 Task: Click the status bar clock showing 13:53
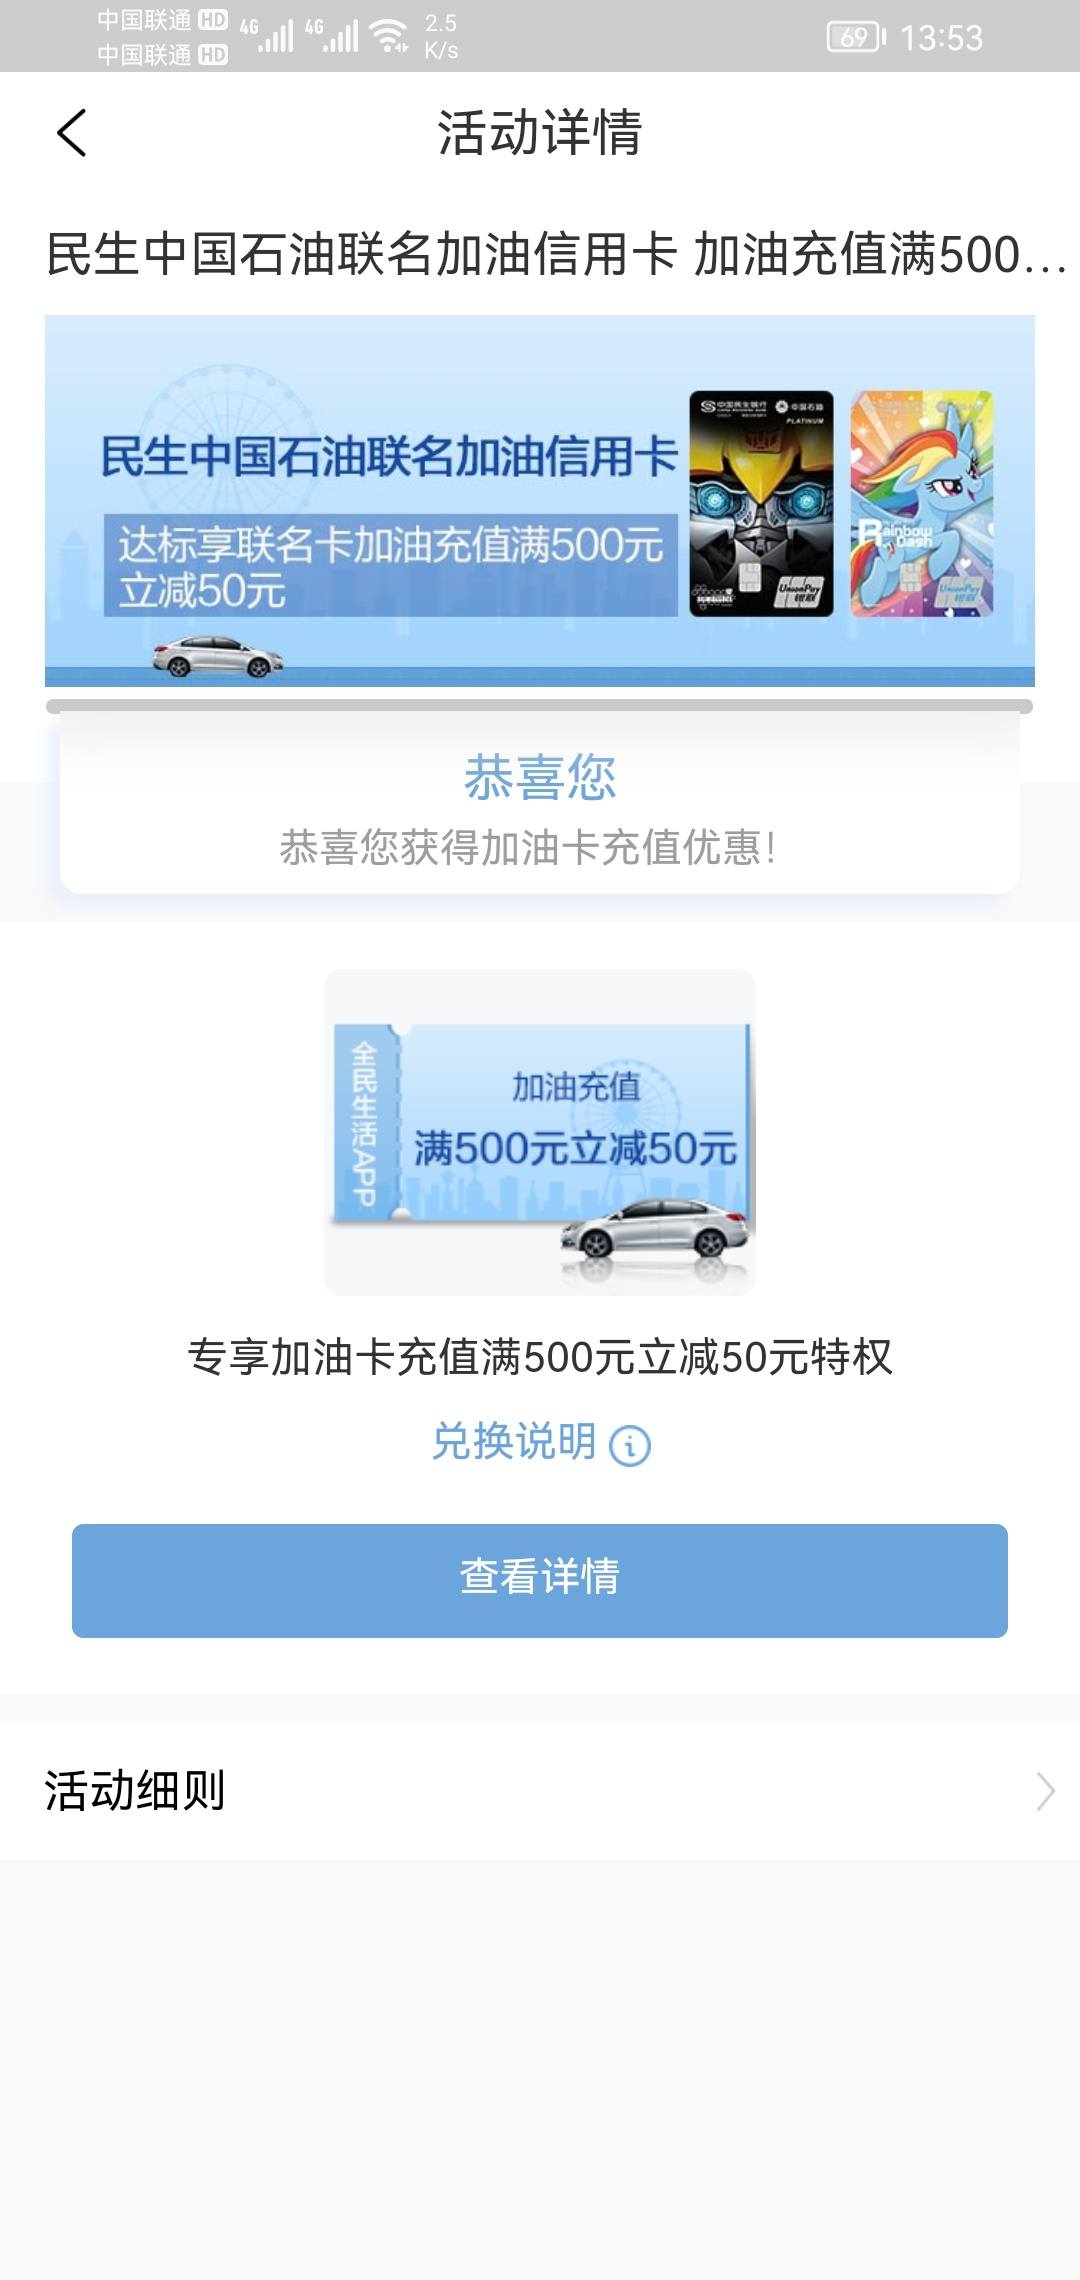(x=941, y=38)
